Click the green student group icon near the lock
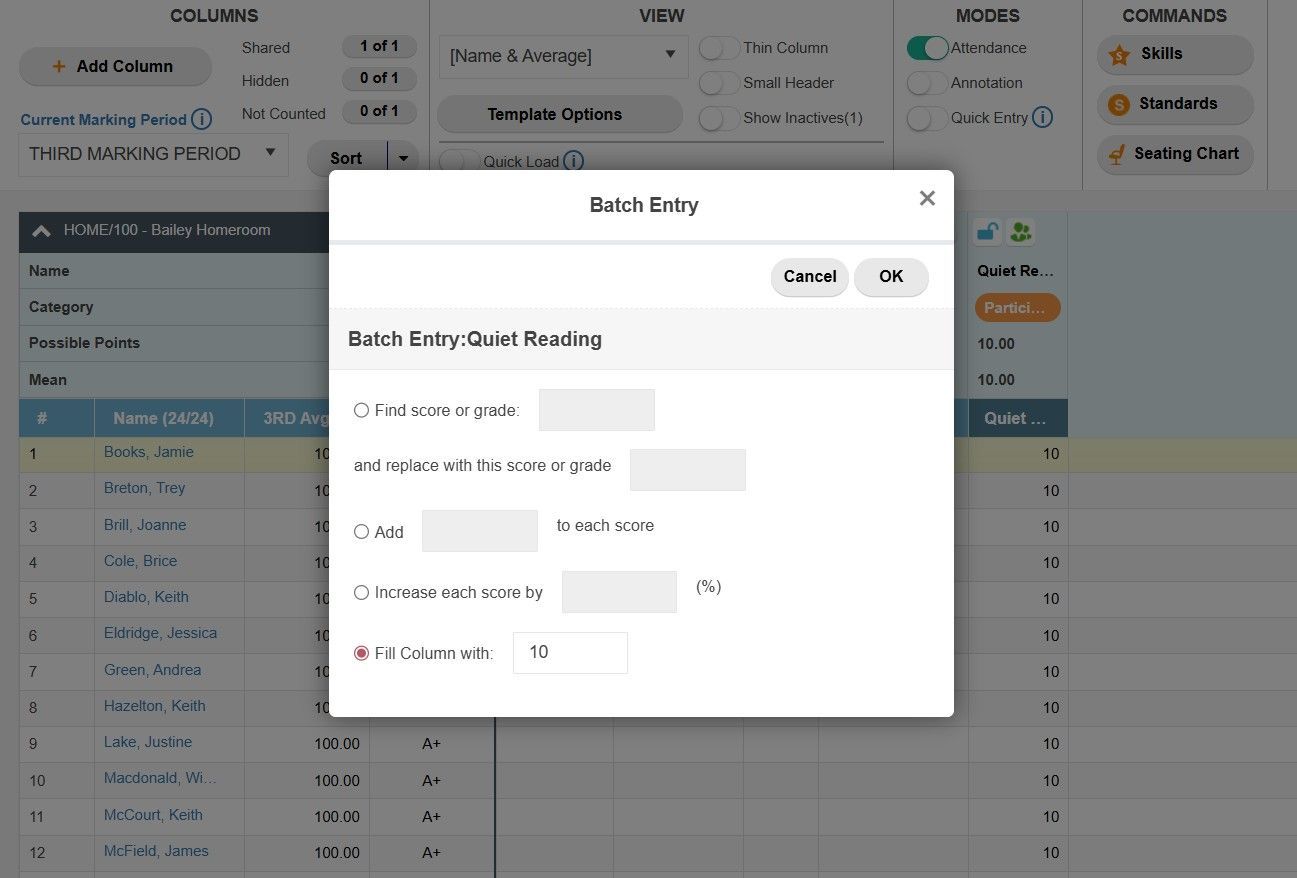The width and height of the screenshot is (1297, 878). point(1021,231)
